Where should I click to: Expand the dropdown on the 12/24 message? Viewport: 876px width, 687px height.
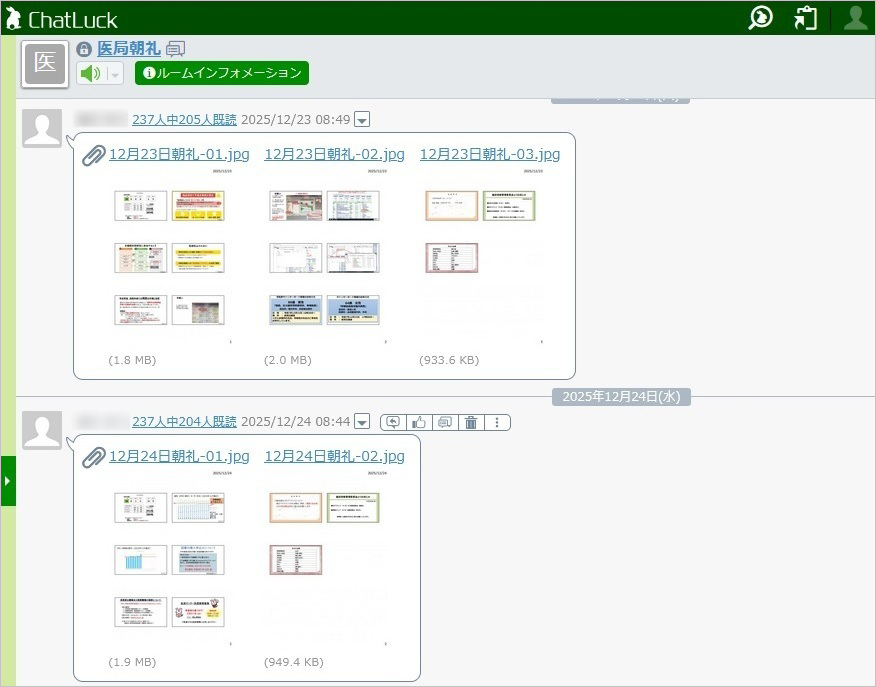(x=362, y=423)
